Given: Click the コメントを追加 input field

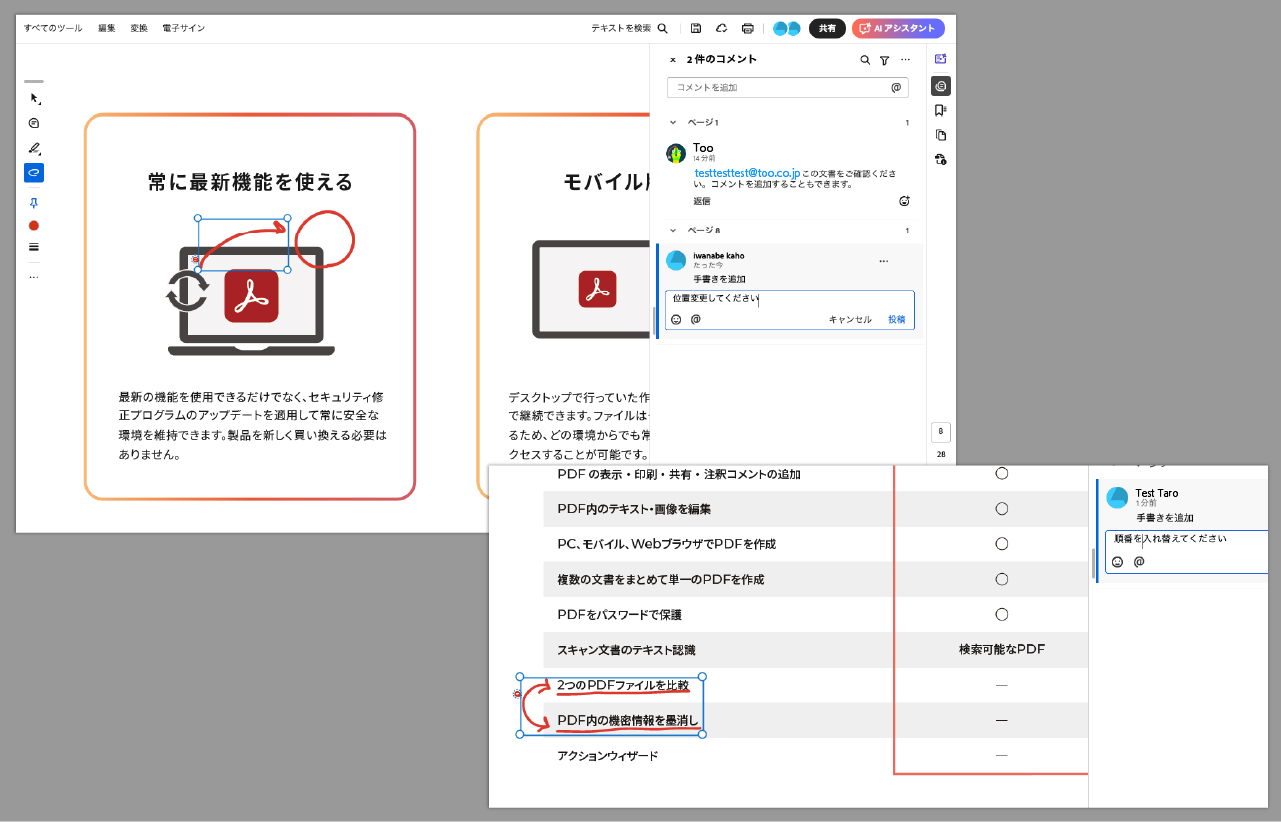Looking at the screenshot, I should click(x=780, y=88).
